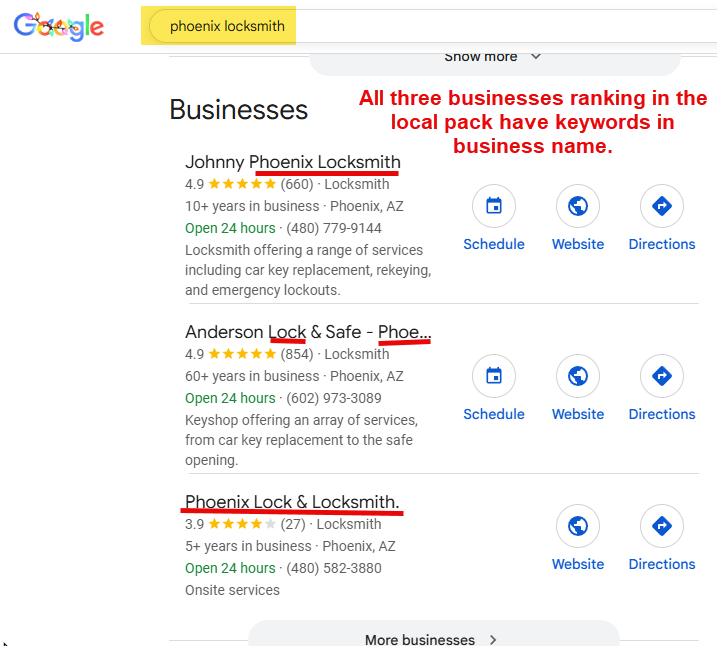Open Phoenix Lock & Locksmith business title
The height and width of the screenshot is (646, 717).
click(x=292, y=502)
